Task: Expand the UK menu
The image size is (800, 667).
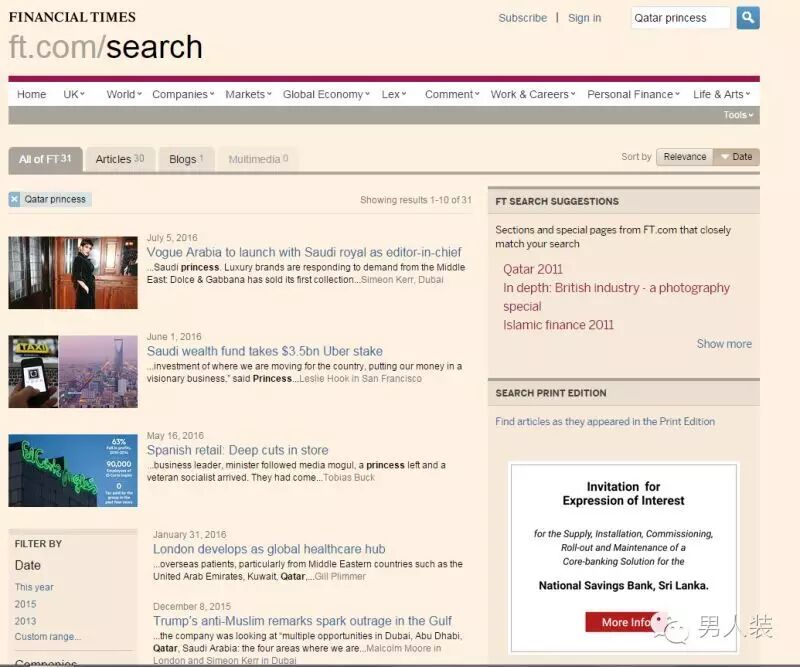Action: [x=74, y=94]
